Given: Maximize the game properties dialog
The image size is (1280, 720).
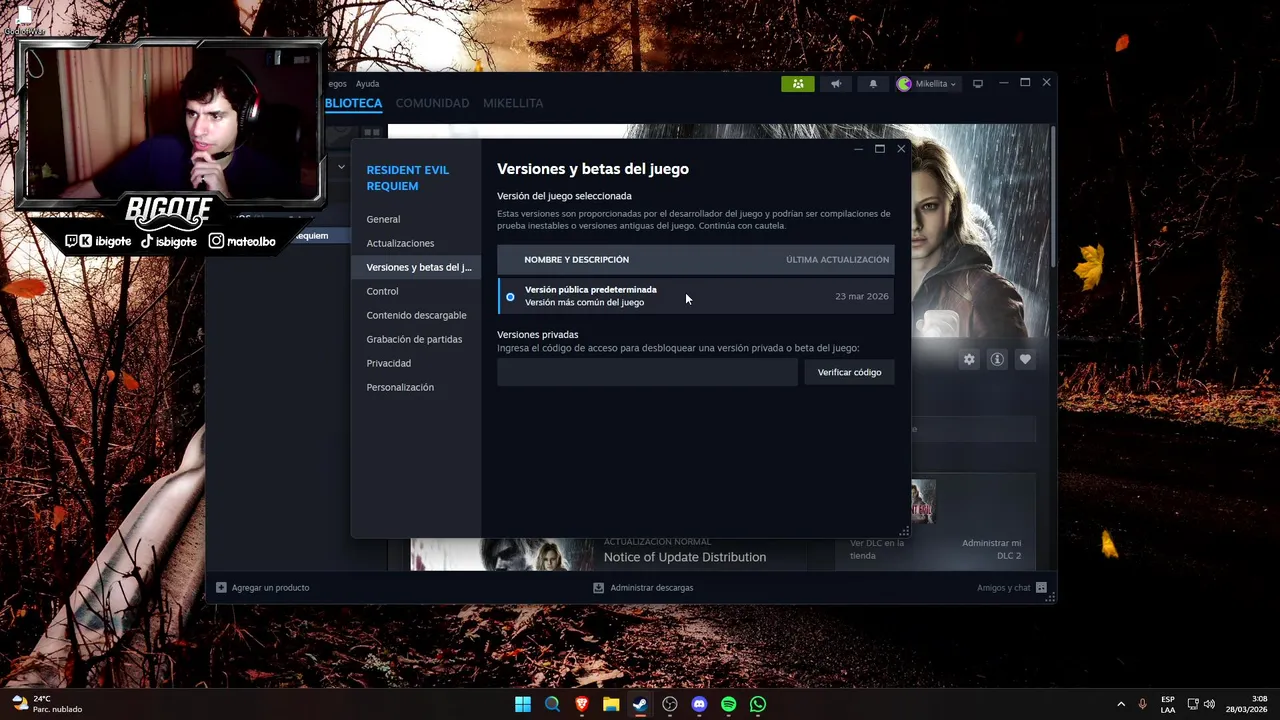Looking at the screenshot, I should tap(879, 149).
